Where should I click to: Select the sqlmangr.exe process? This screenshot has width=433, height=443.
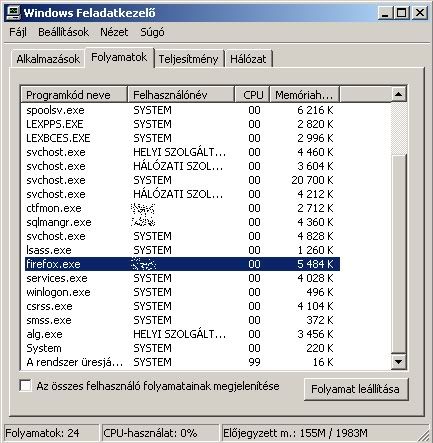(182, 222)
